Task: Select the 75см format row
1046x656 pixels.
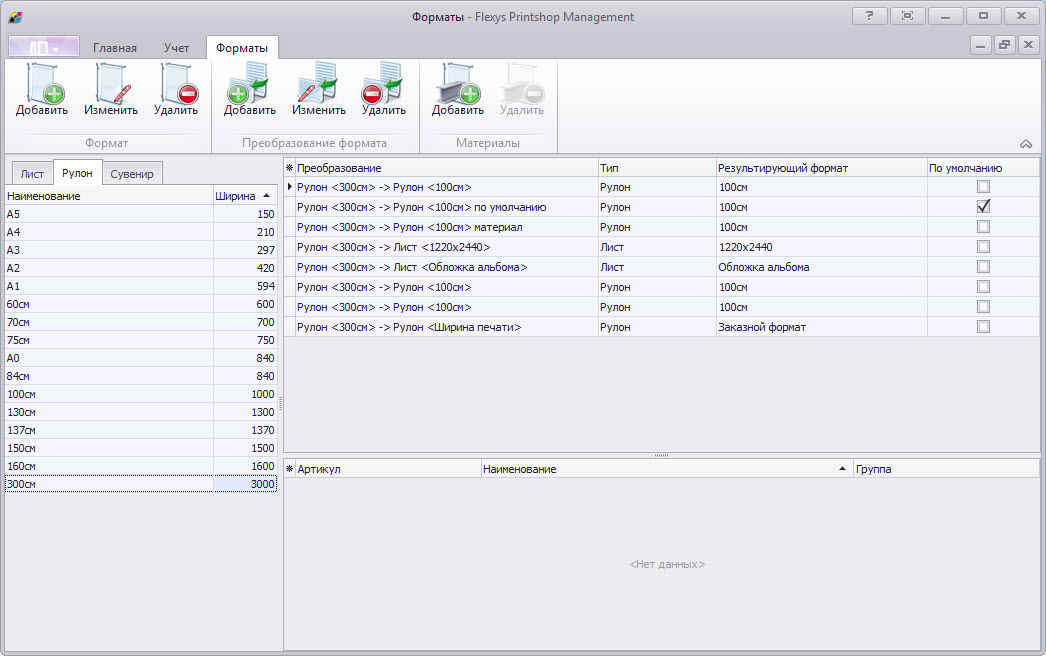Action: point(141,340)
